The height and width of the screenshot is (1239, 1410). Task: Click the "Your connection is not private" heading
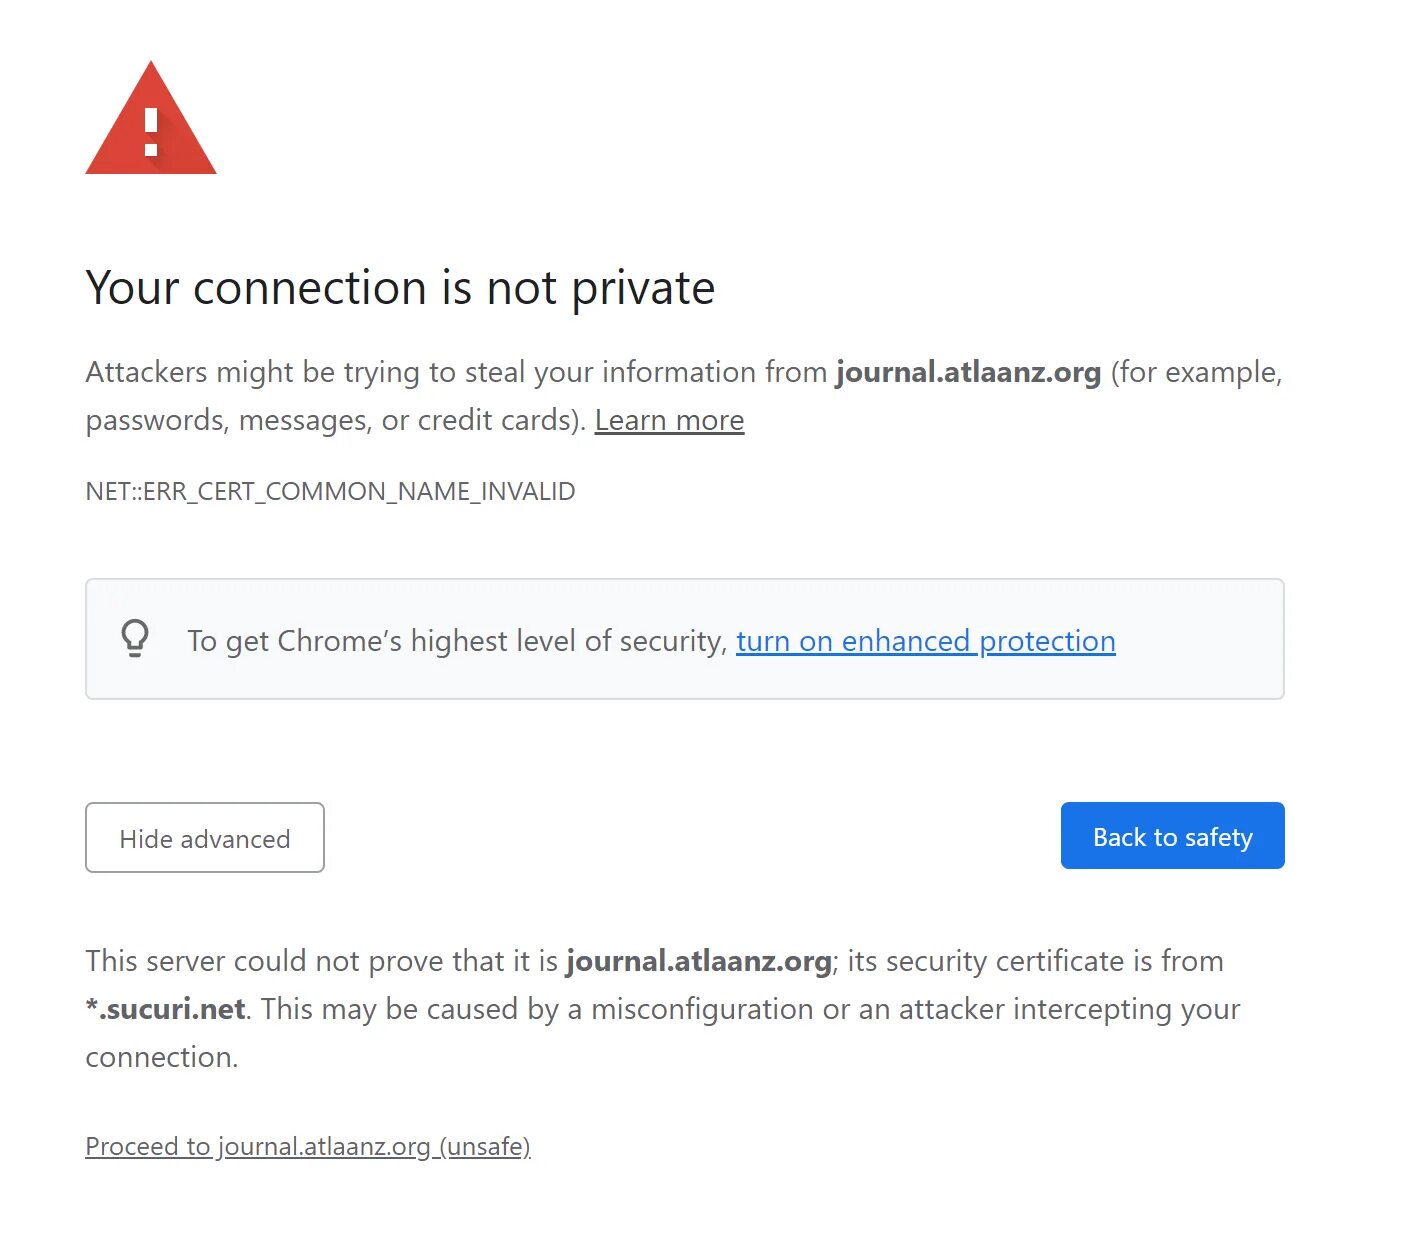(400, 288)
